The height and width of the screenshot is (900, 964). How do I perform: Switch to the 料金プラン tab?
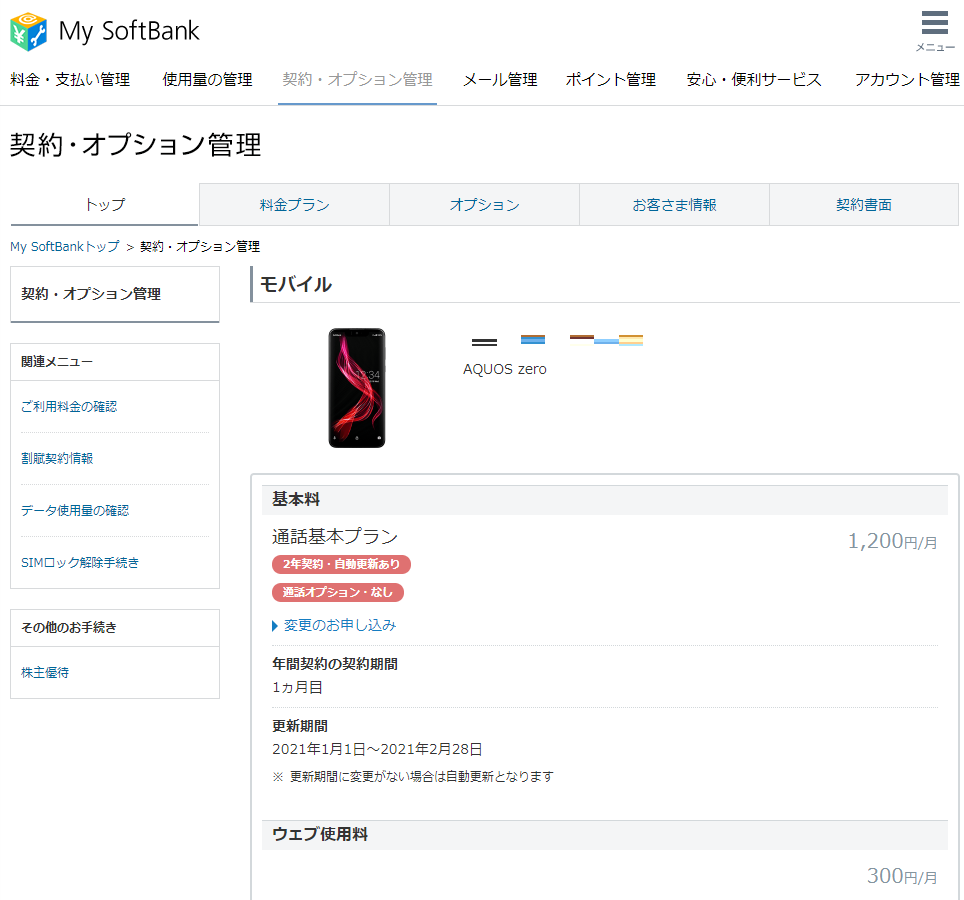click(294, 205)
